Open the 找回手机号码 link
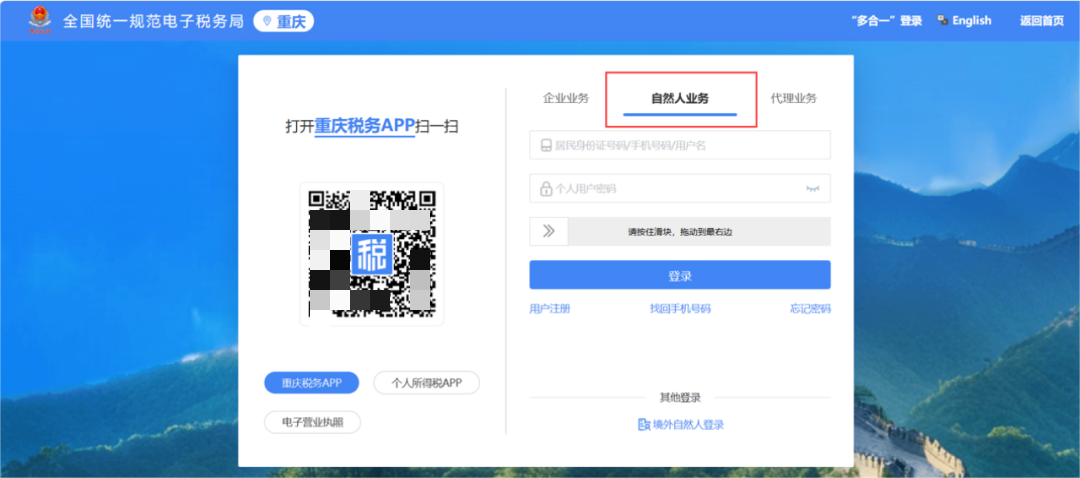Image resolution: width=1080 pixels, height=478 pixels. tap(680, 309)
